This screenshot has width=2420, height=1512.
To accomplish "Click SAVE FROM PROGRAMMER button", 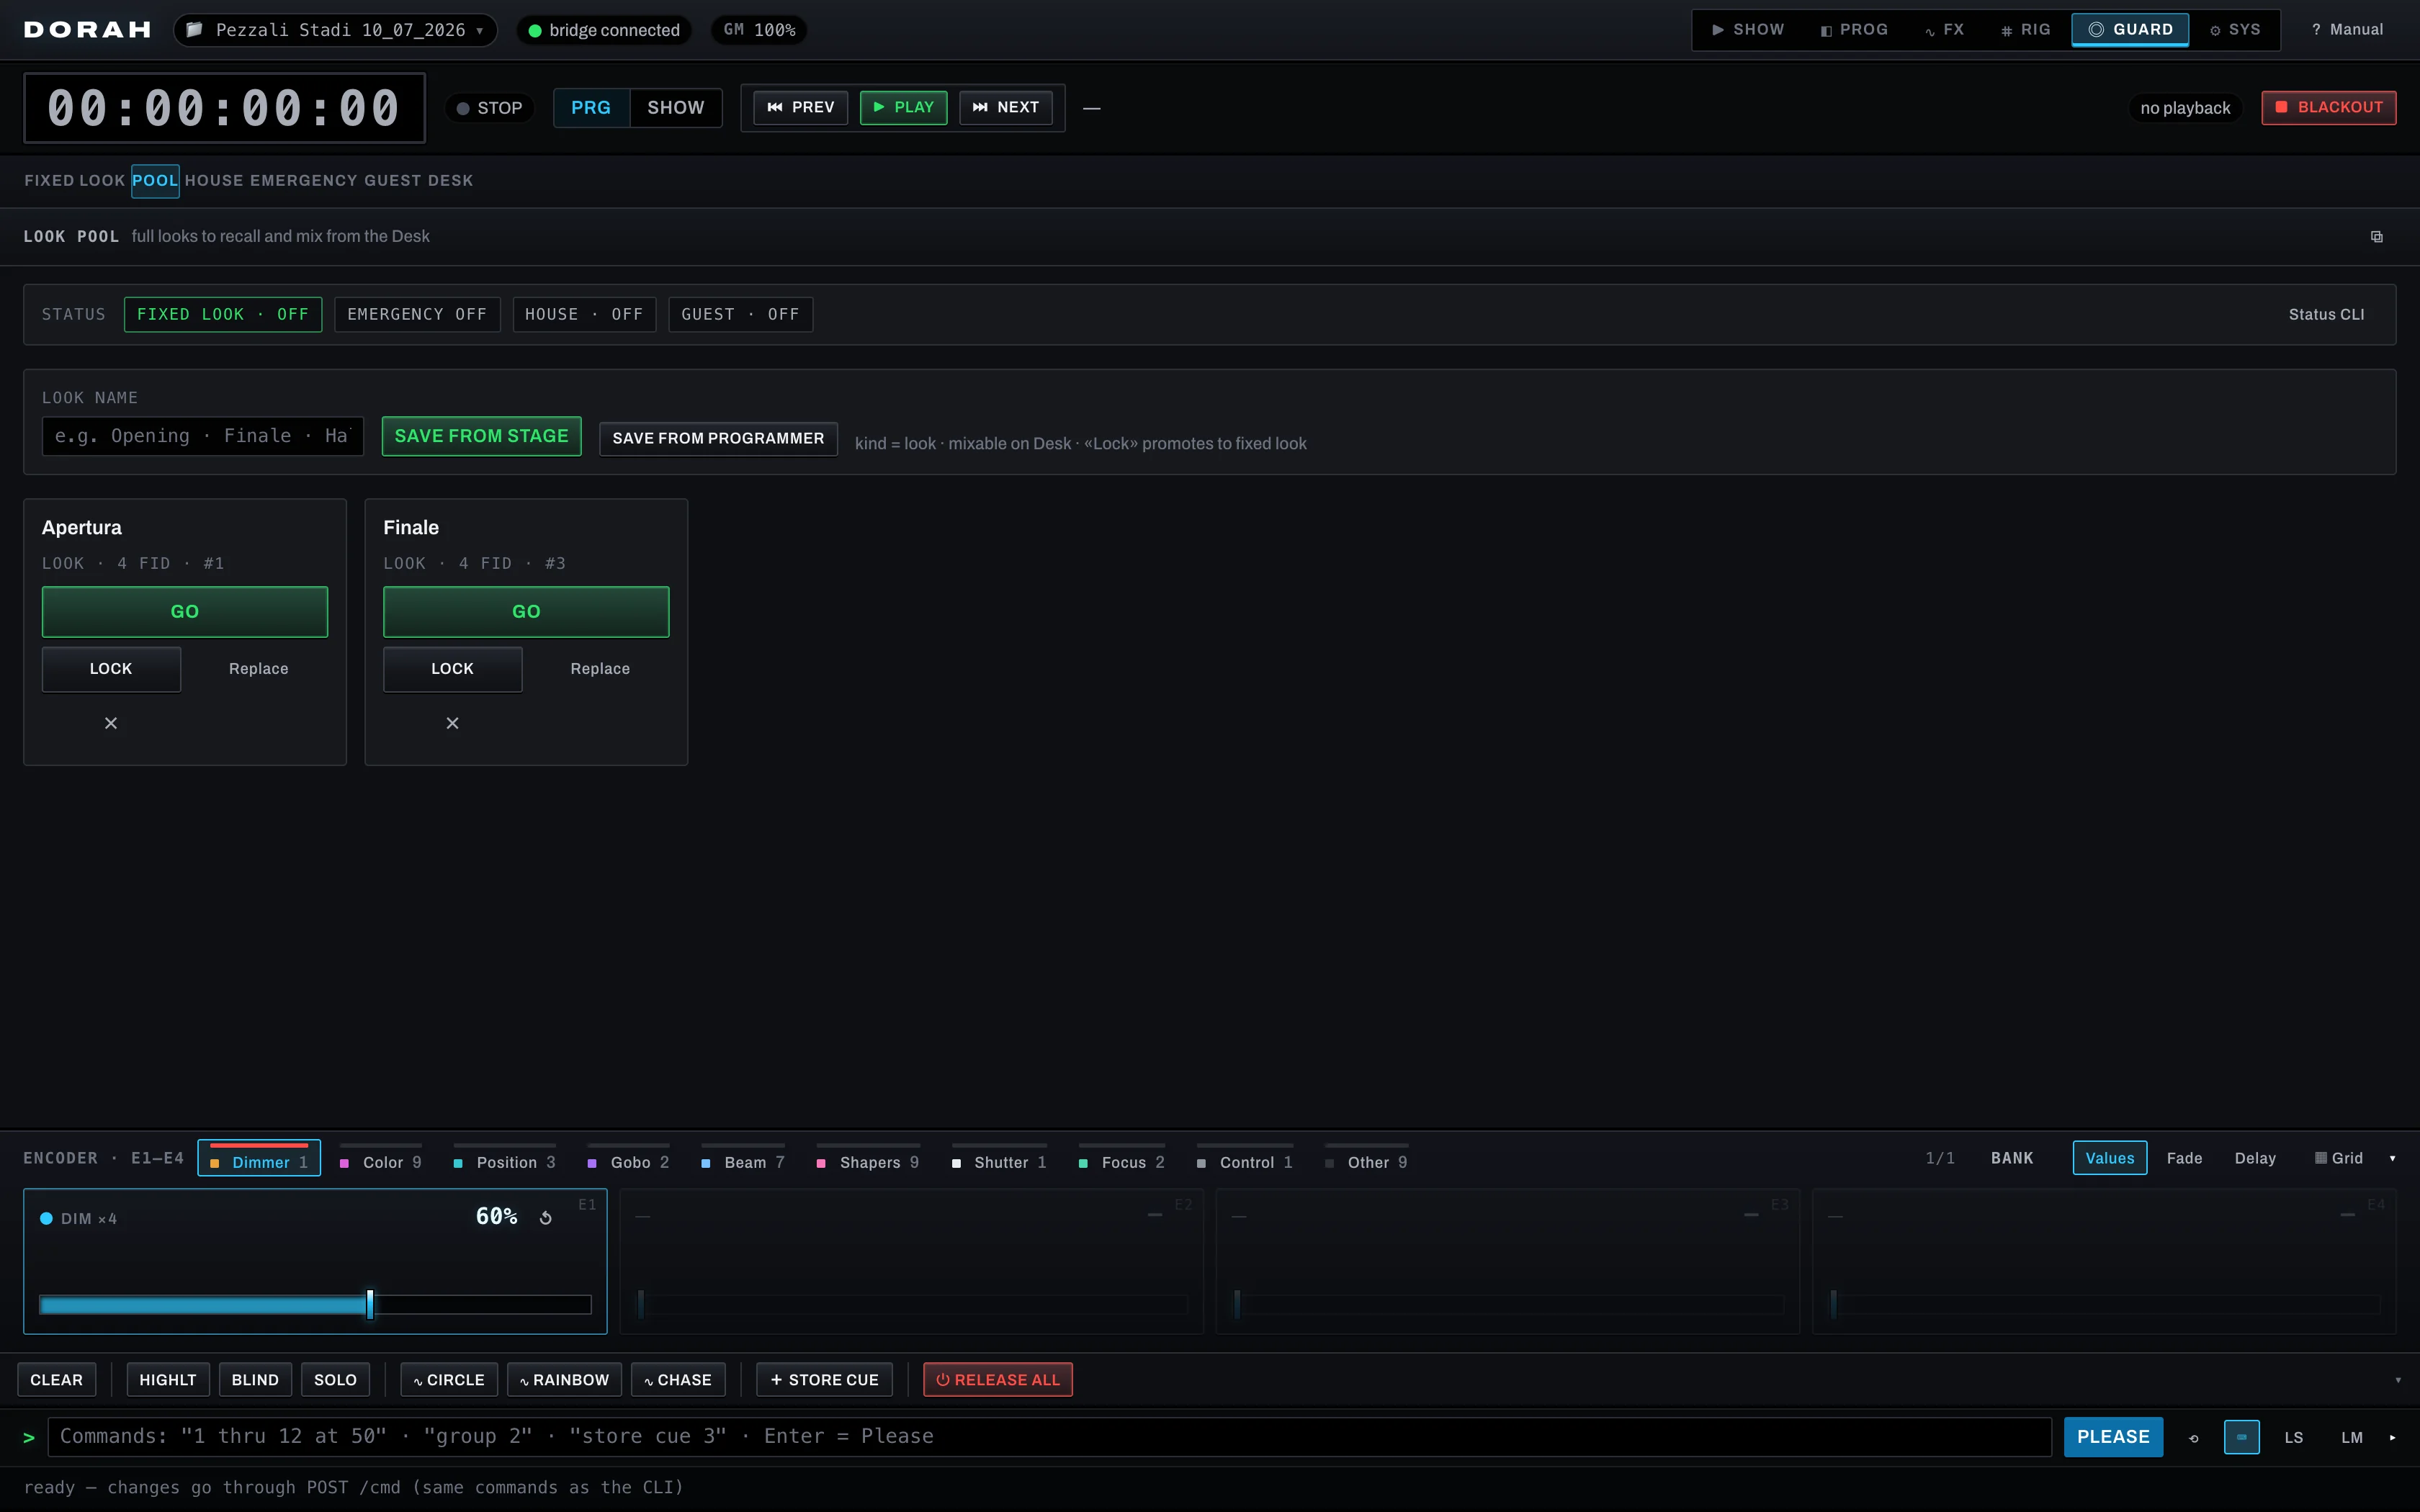I will [x=718, y=438].
